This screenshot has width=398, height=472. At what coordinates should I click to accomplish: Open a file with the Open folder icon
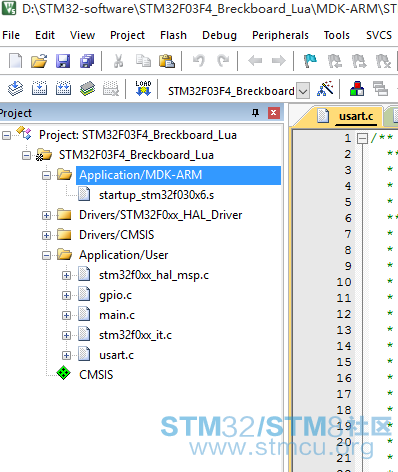[x=39, y=61]
